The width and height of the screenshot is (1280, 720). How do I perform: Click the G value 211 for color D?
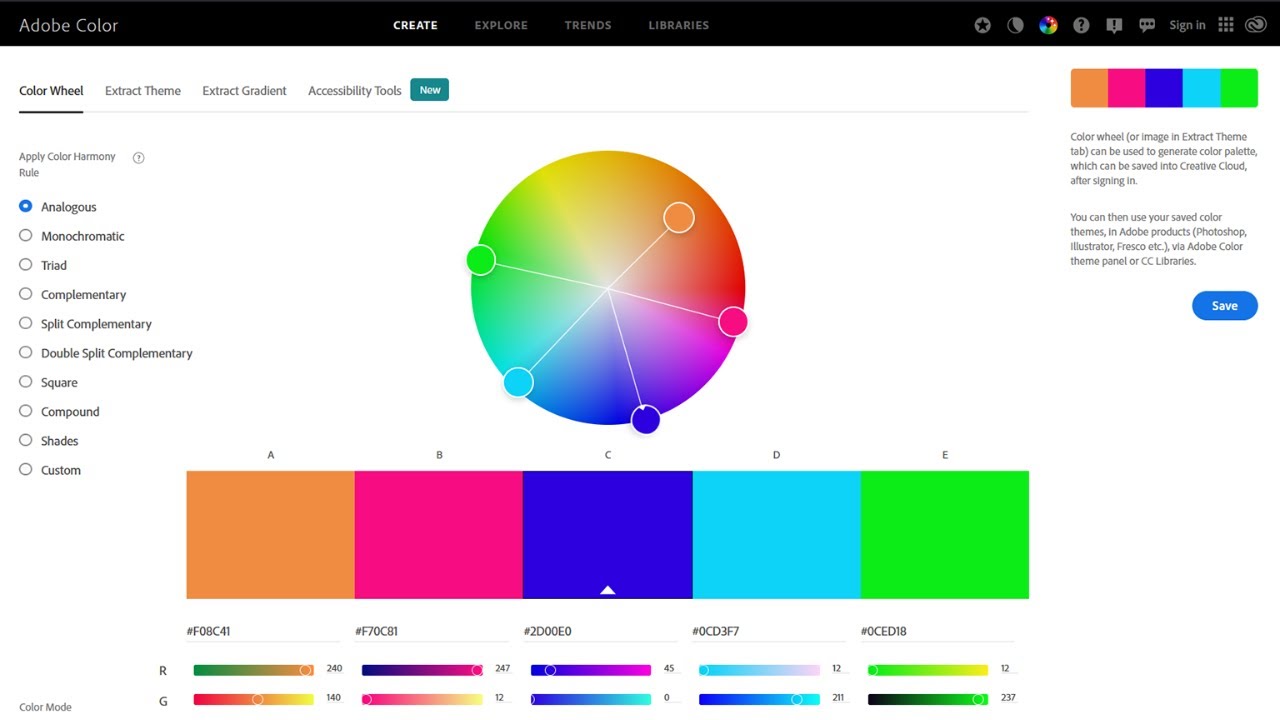click(x=840, y=697)
